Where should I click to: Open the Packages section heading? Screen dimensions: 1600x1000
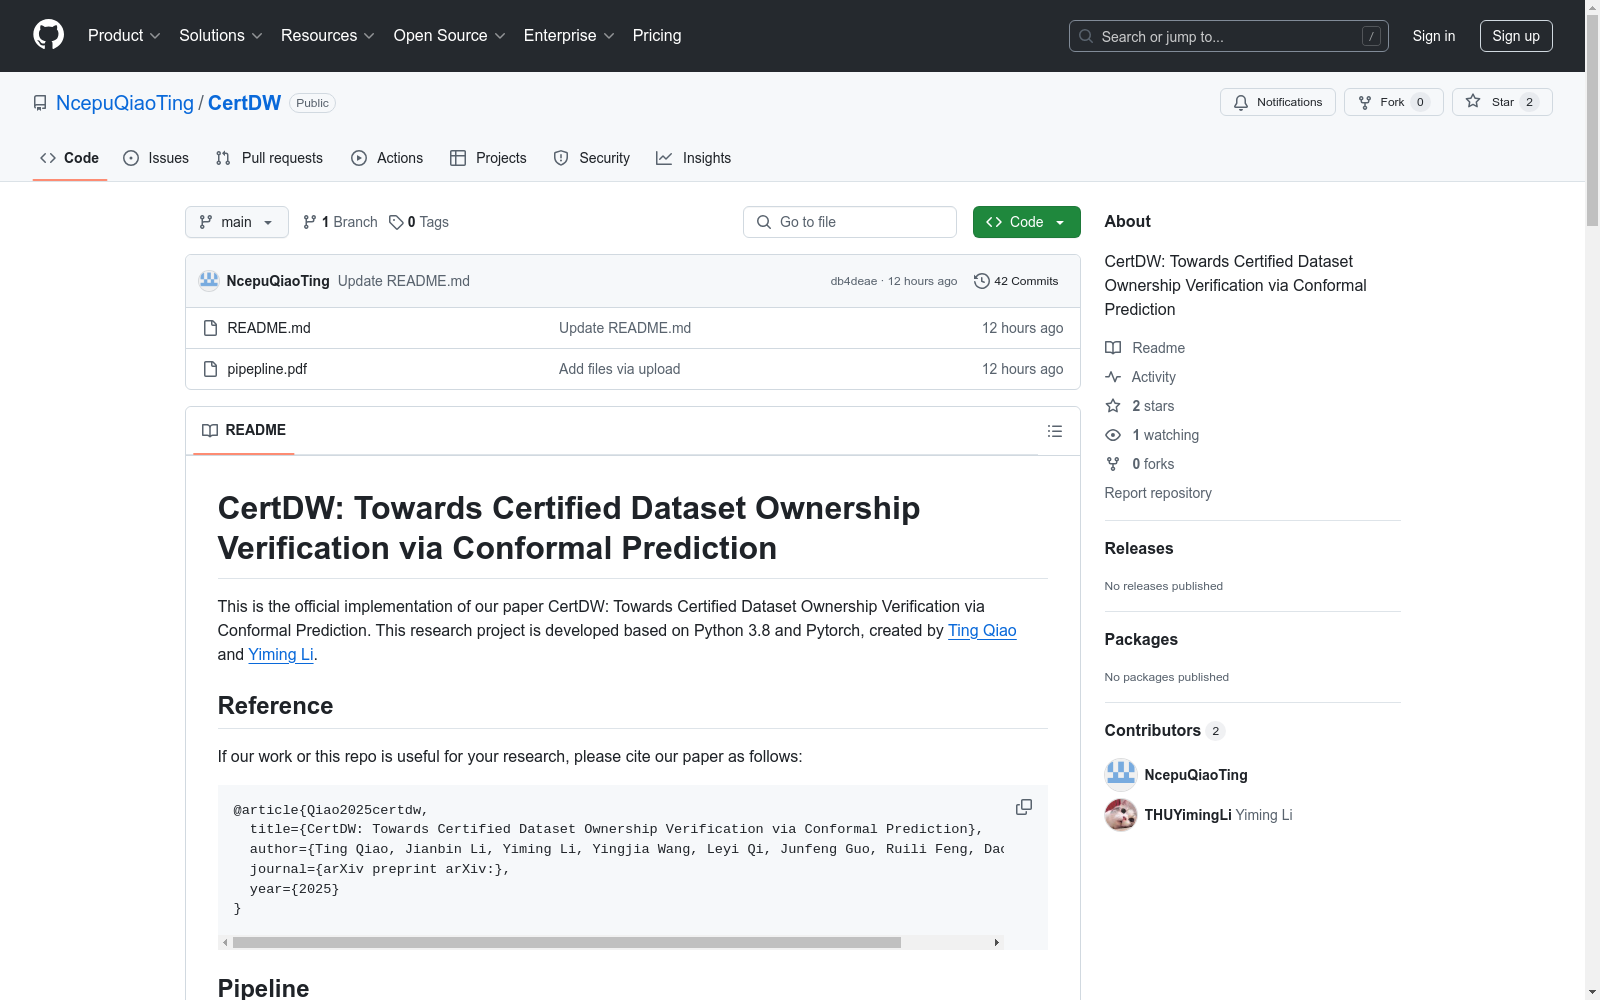click(1141, 639)
